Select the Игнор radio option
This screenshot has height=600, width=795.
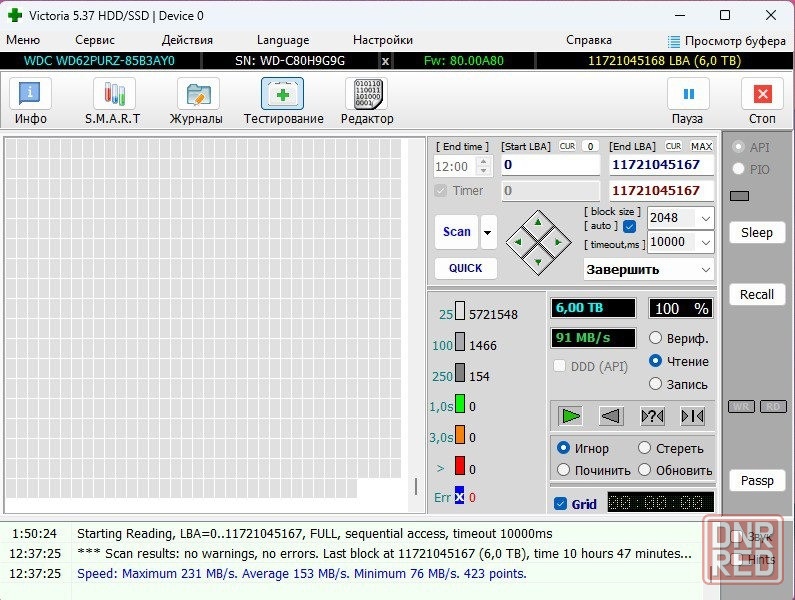pos(563,448)
